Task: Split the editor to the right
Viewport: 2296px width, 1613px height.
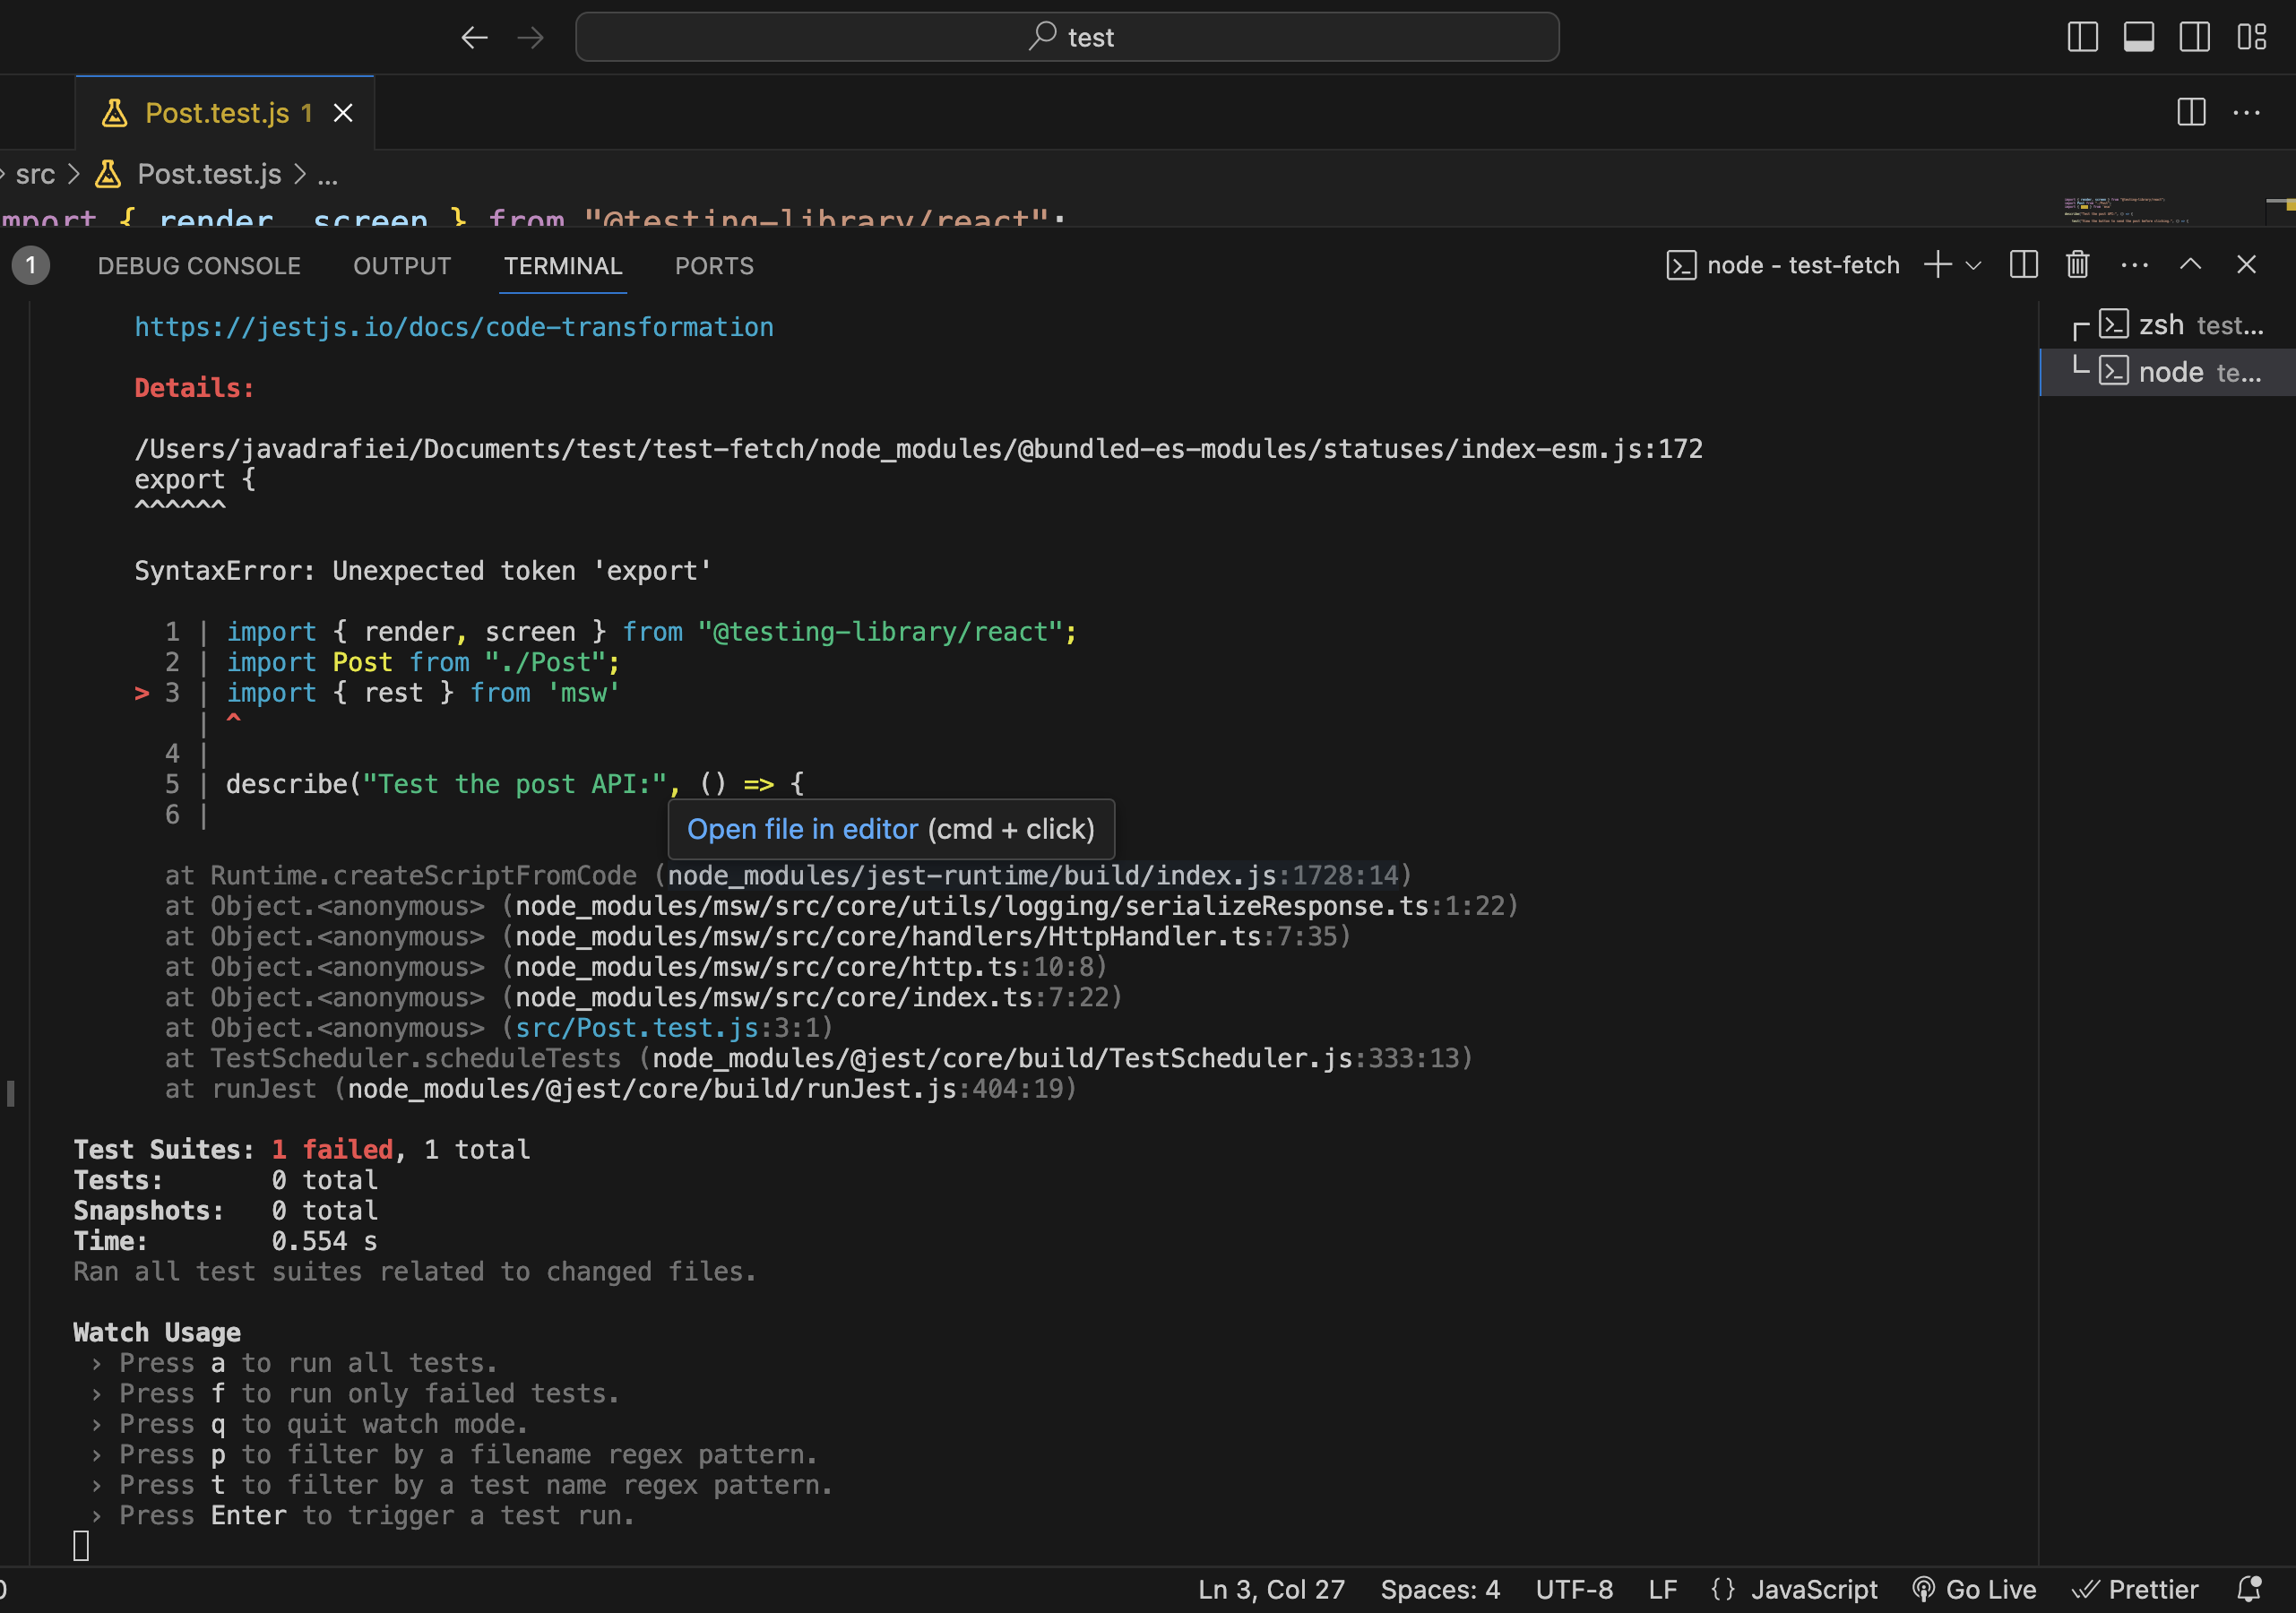Action: click(2191, 112)
